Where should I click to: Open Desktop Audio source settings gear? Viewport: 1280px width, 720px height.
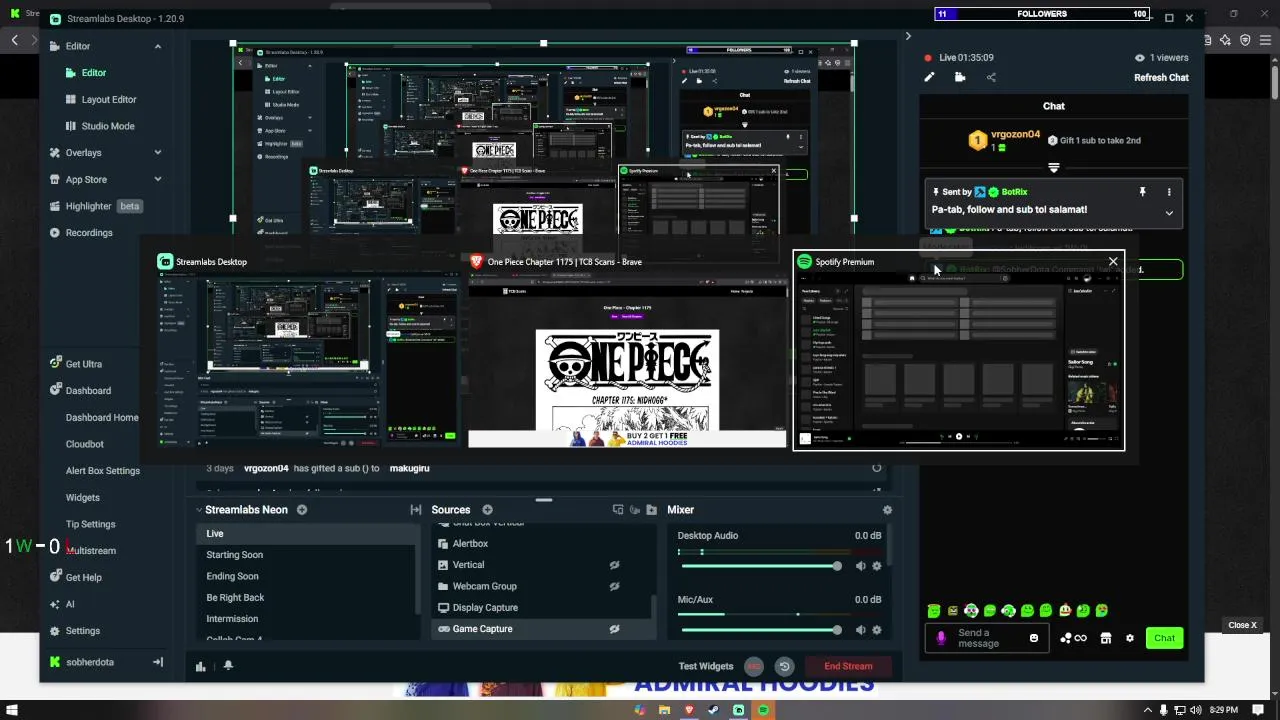click(877, 566)
